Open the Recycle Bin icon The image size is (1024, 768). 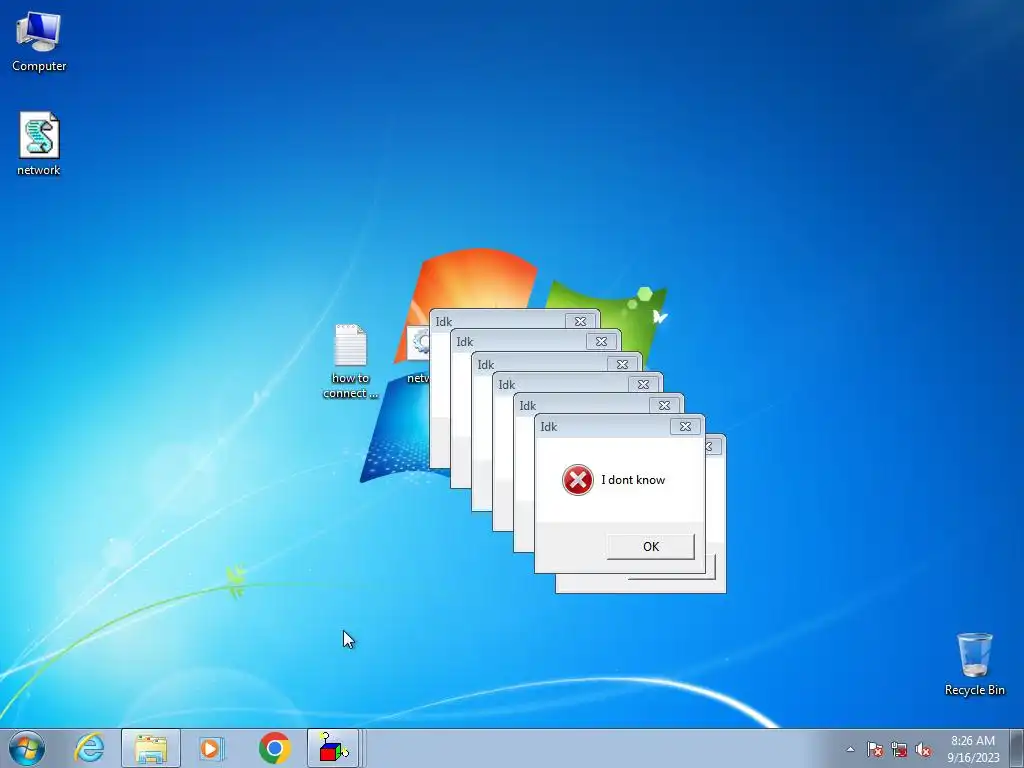974,664
